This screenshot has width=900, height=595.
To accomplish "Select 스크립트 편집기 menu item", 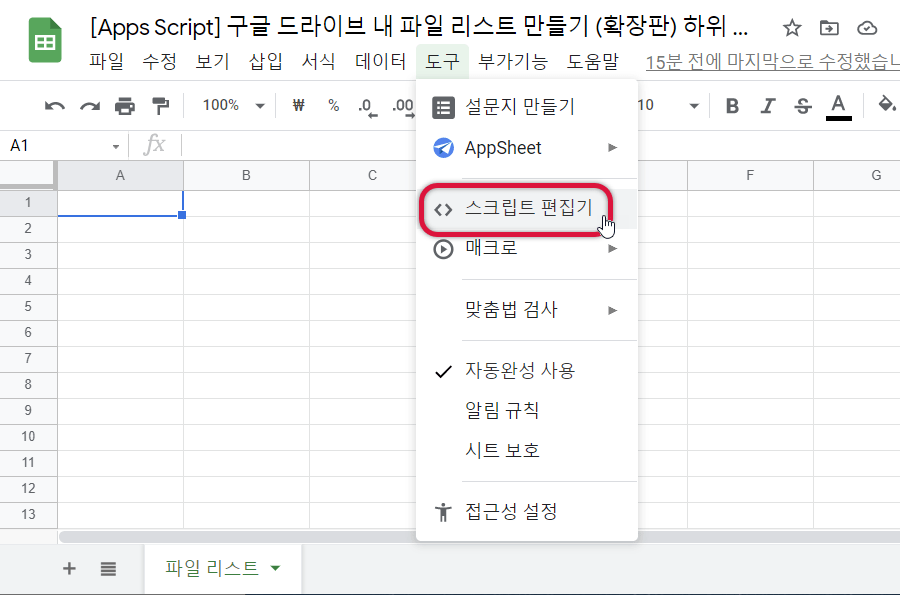I will 527,209.
